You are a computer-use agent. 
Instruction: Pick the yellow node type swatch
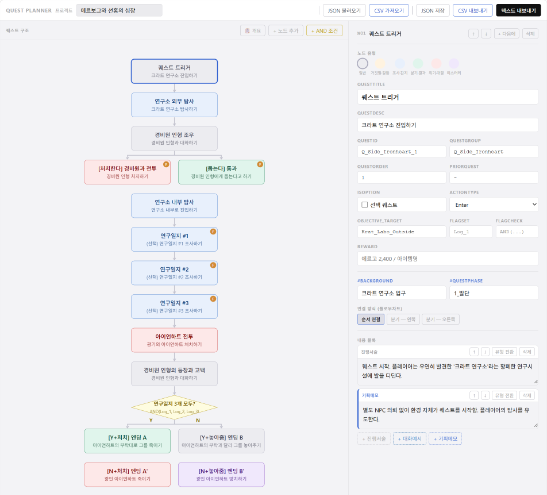coord(381,63)
